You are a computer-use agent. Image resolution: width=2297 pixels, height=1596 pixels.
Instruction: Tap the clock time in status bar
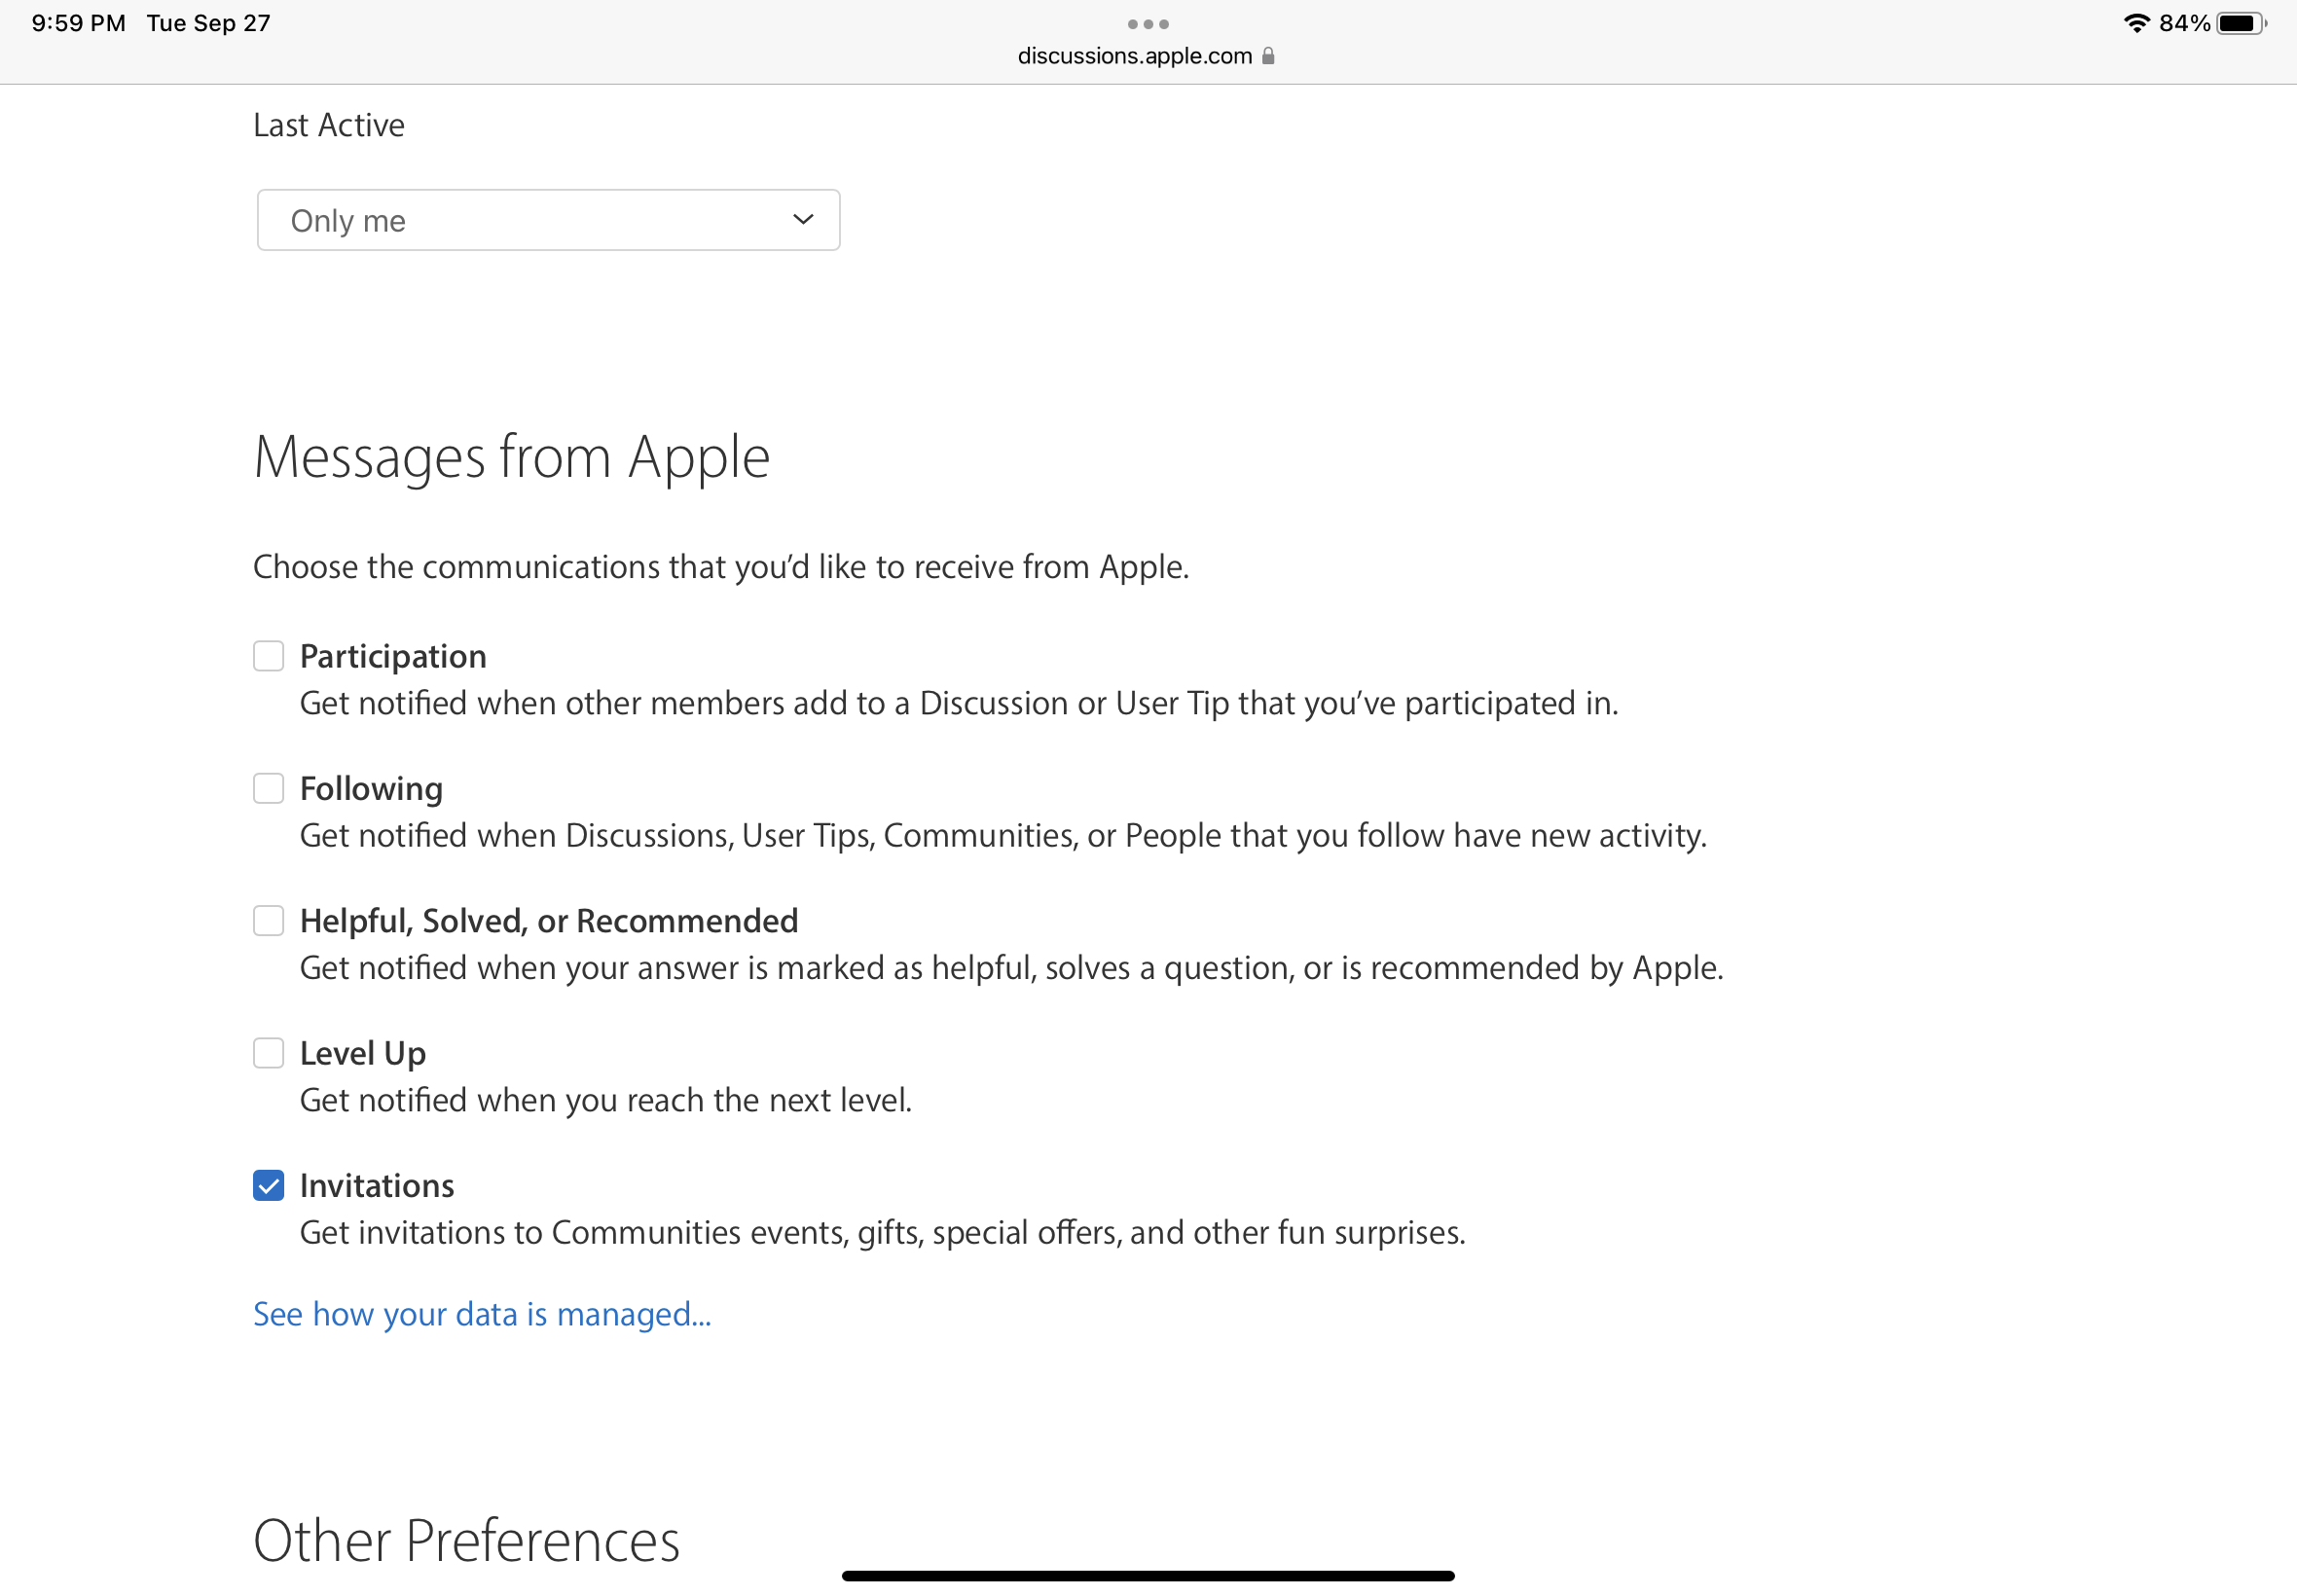pos(79,23)
